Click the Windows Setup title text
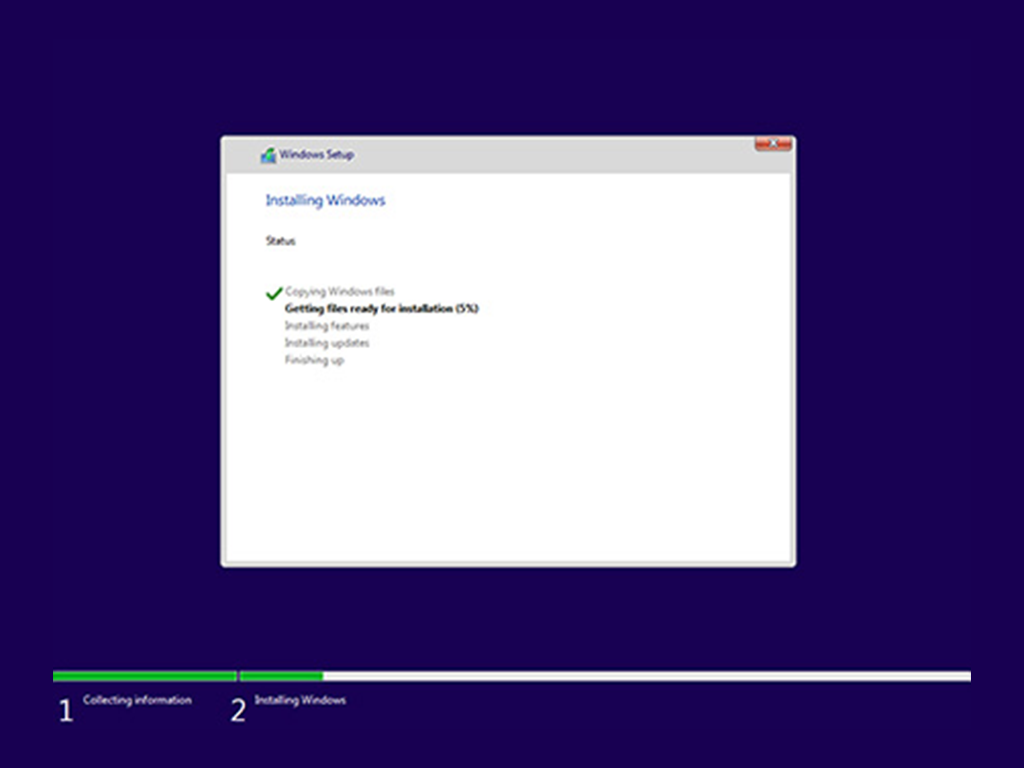 [316, 155]
